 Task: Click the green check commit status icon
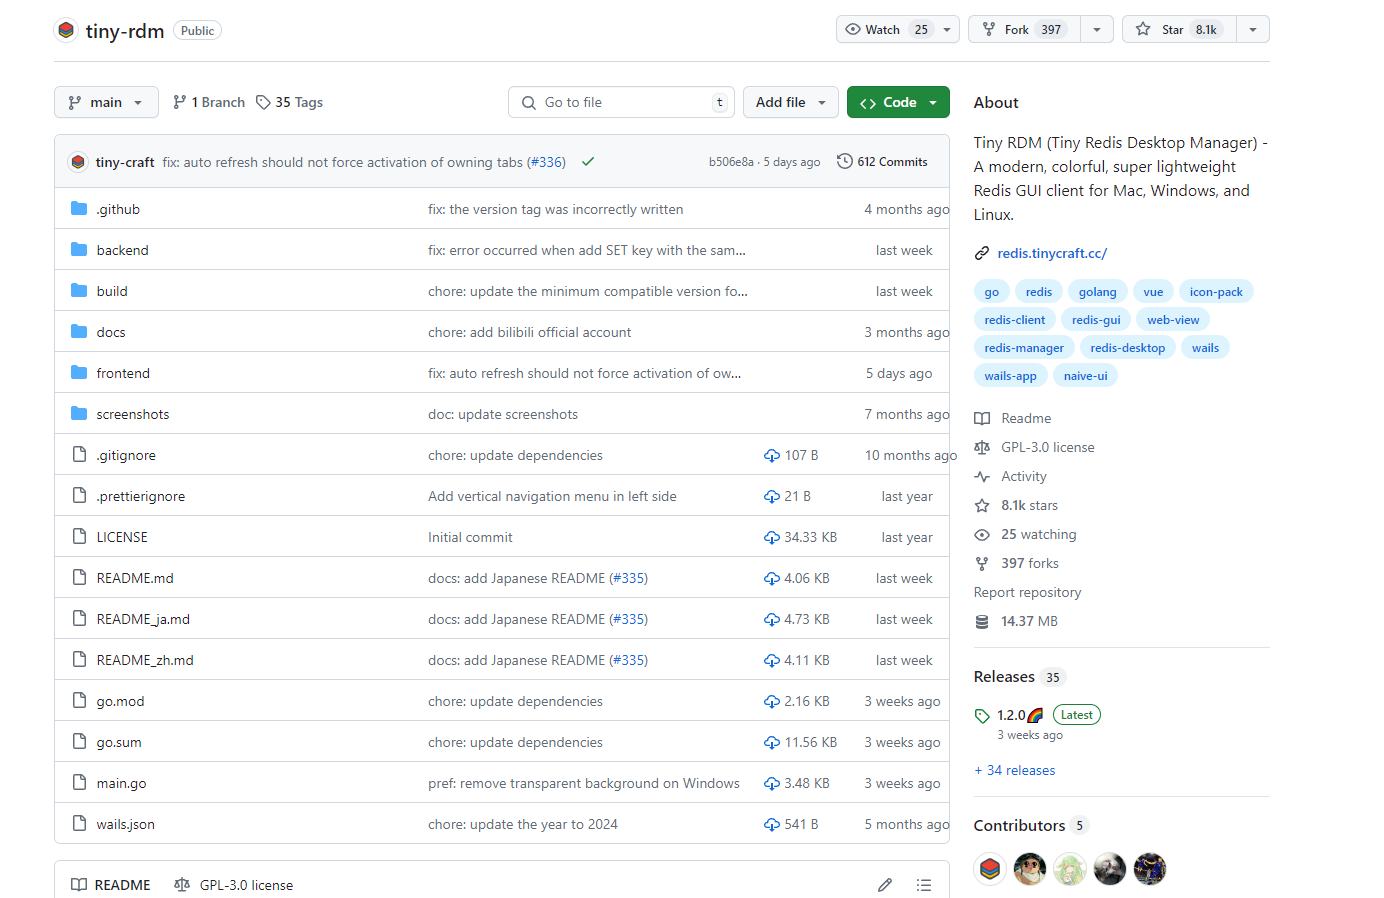pos(588,162)
